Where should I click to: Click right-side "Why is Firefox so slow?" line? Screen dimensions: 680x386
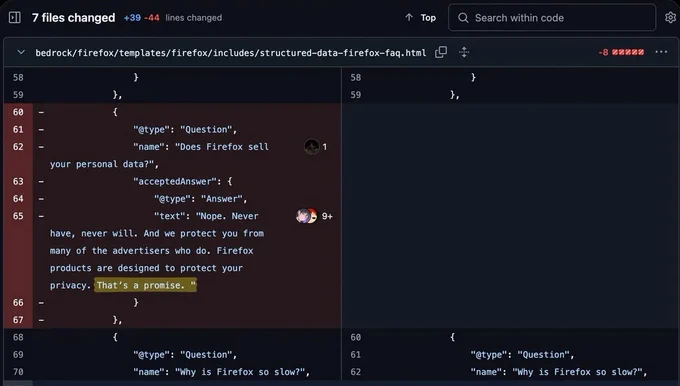coord(559,372)
